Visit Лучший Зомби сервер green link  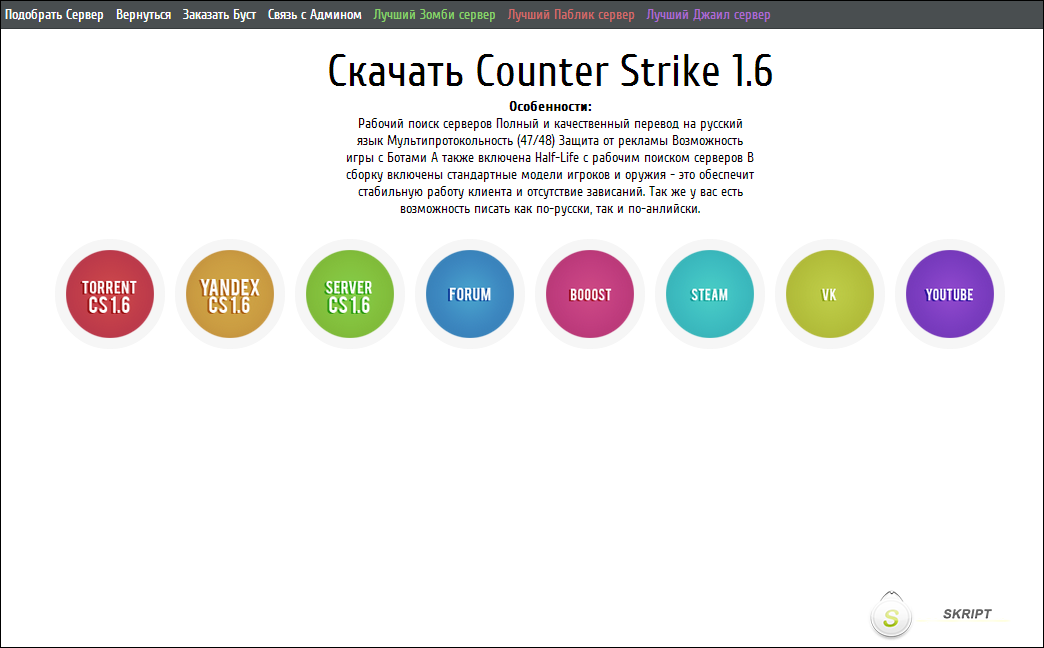click(x=434, y=15)
